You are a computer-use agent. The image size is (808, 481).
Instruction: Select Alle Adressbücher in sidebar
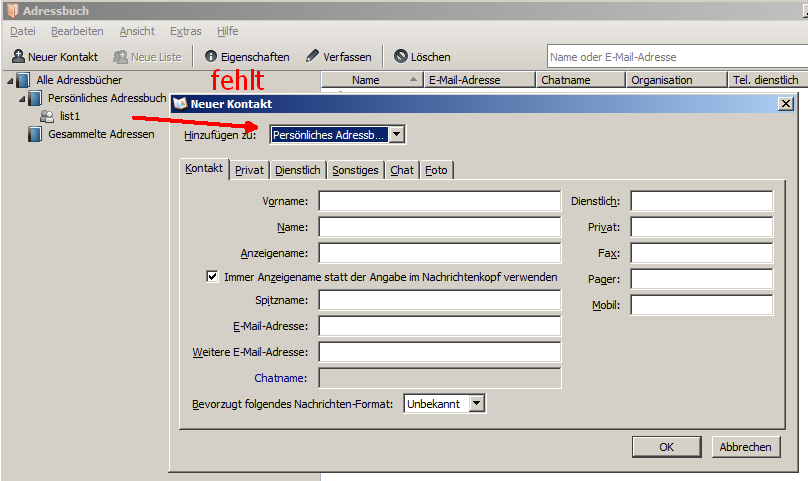pos(79,80)
